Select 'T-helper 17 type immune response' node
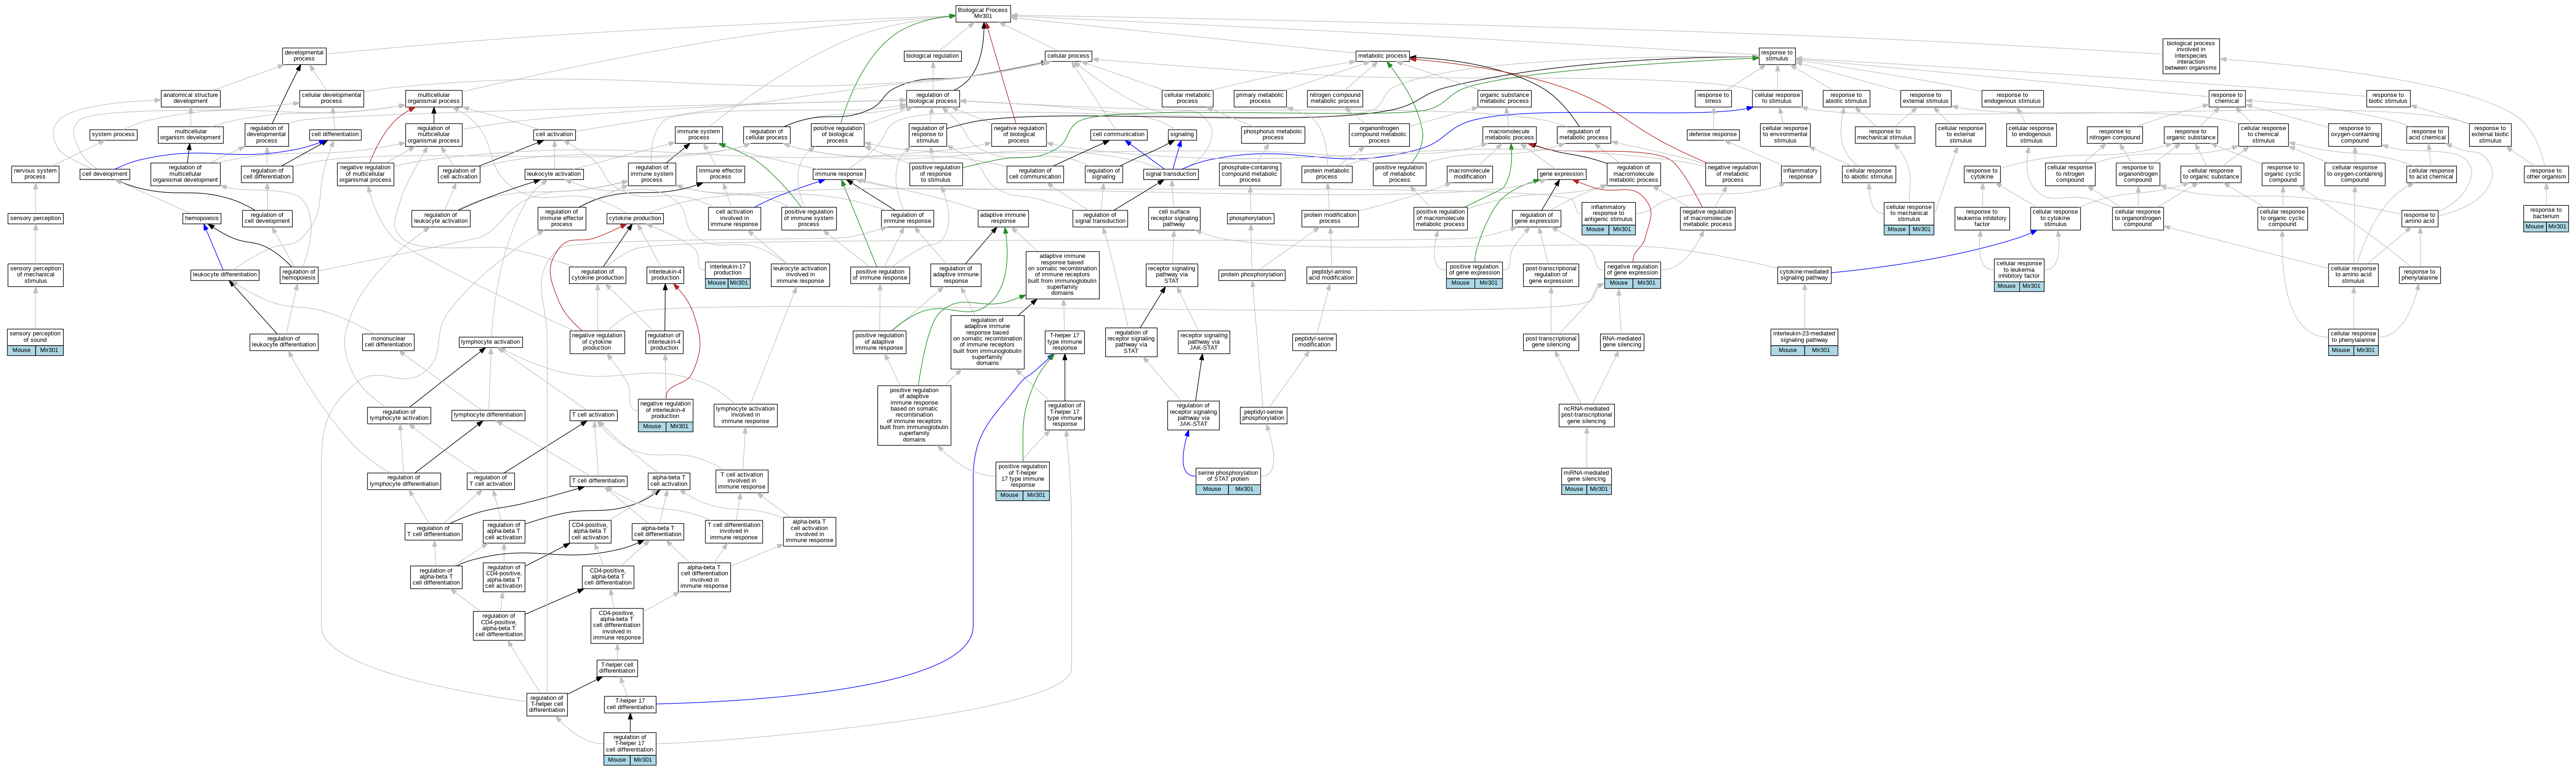 click(1064, 342)
